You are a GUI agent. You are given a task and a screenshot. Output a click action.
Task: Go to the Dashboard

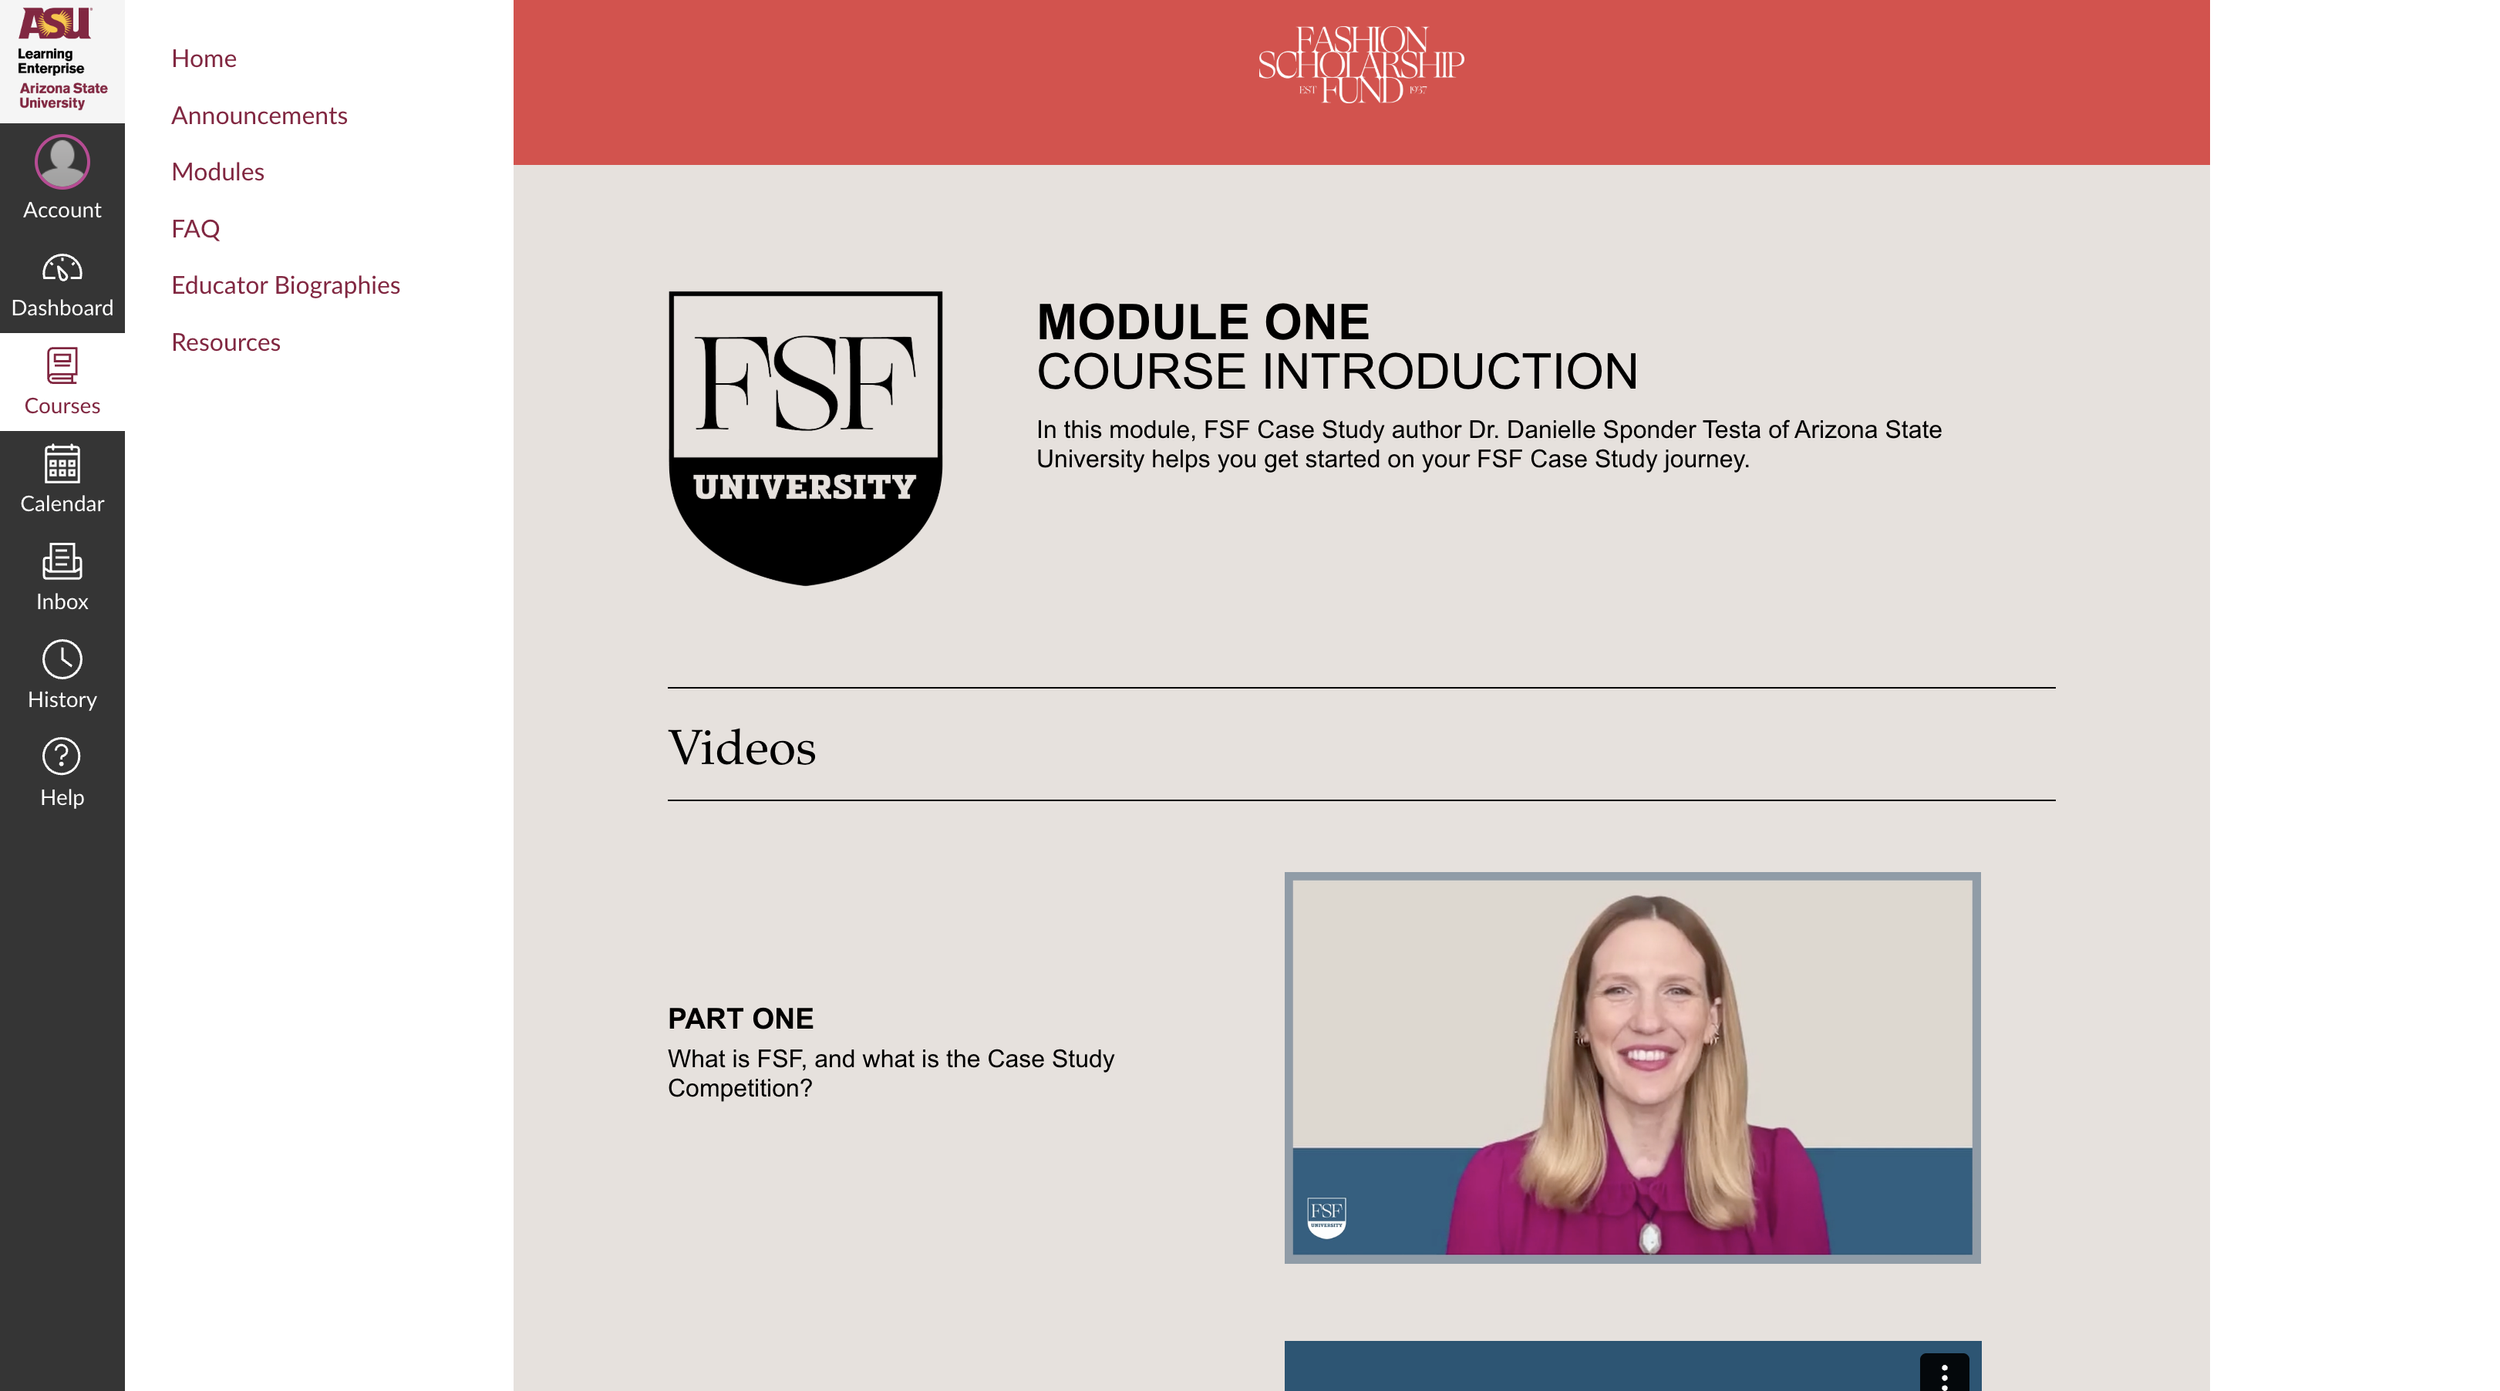point(62,284)
